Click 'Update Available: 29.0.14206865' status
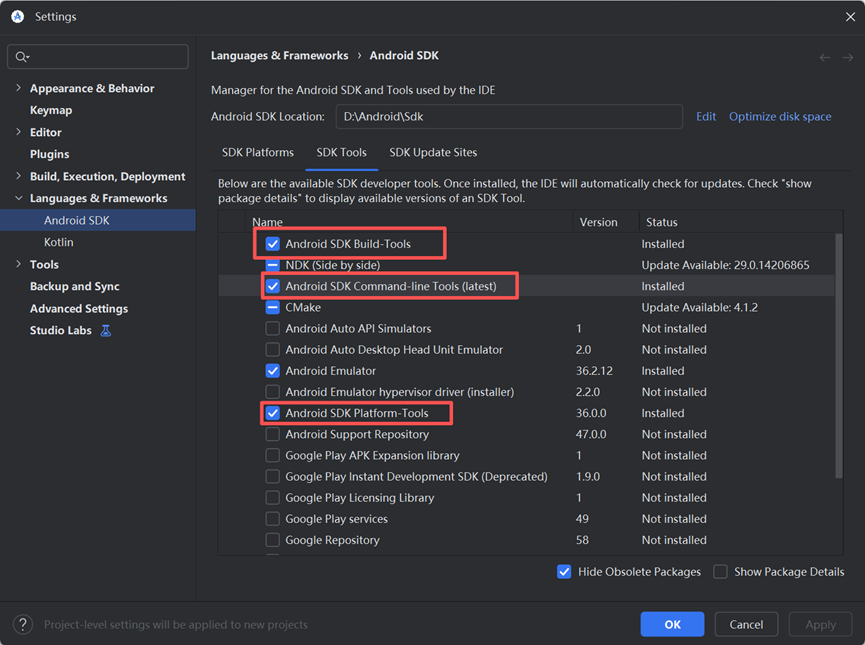Screen dimensions: 865x645 [725, 265]
